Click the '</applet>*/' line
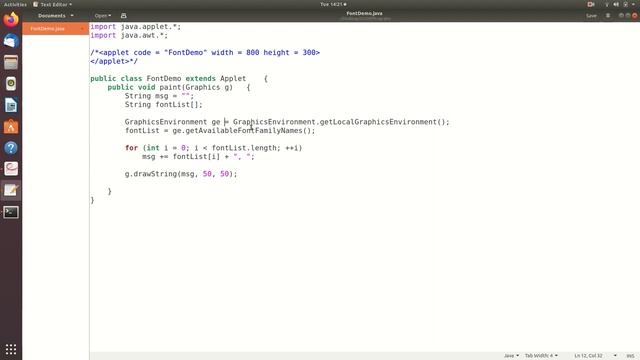This screenshot has height=360, width=640. (x=114, y=61)
